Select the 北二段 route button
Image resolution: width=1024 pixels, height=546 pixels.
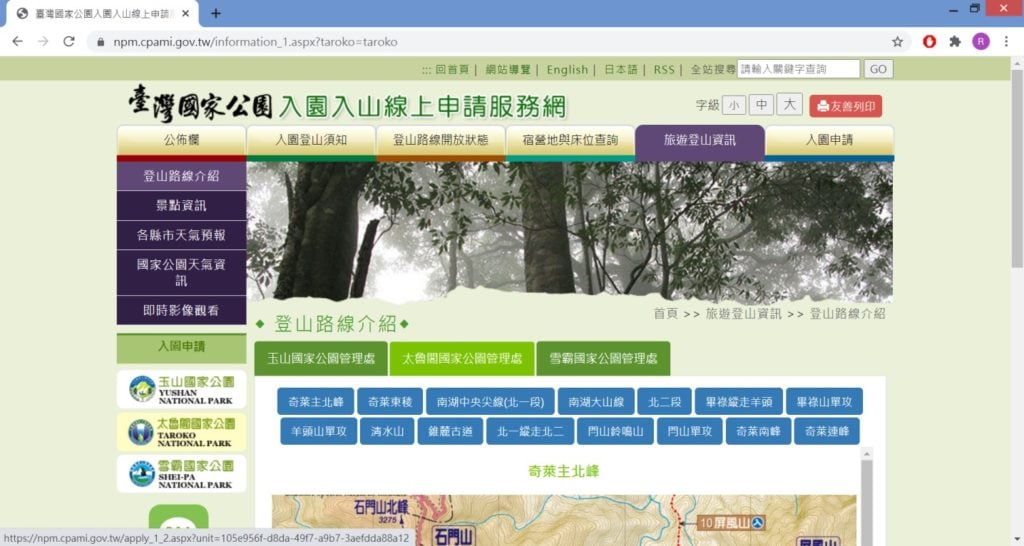(664, 402)
